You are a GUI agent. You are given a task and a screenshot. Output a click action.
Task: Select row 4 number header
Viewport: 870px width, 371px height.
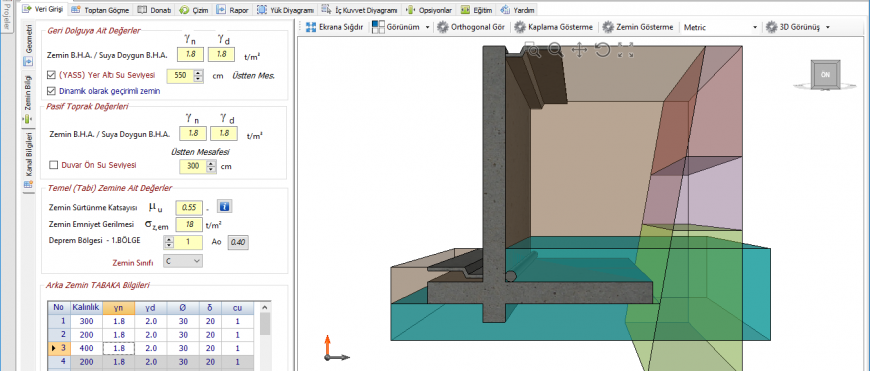(x=60, y=363)
